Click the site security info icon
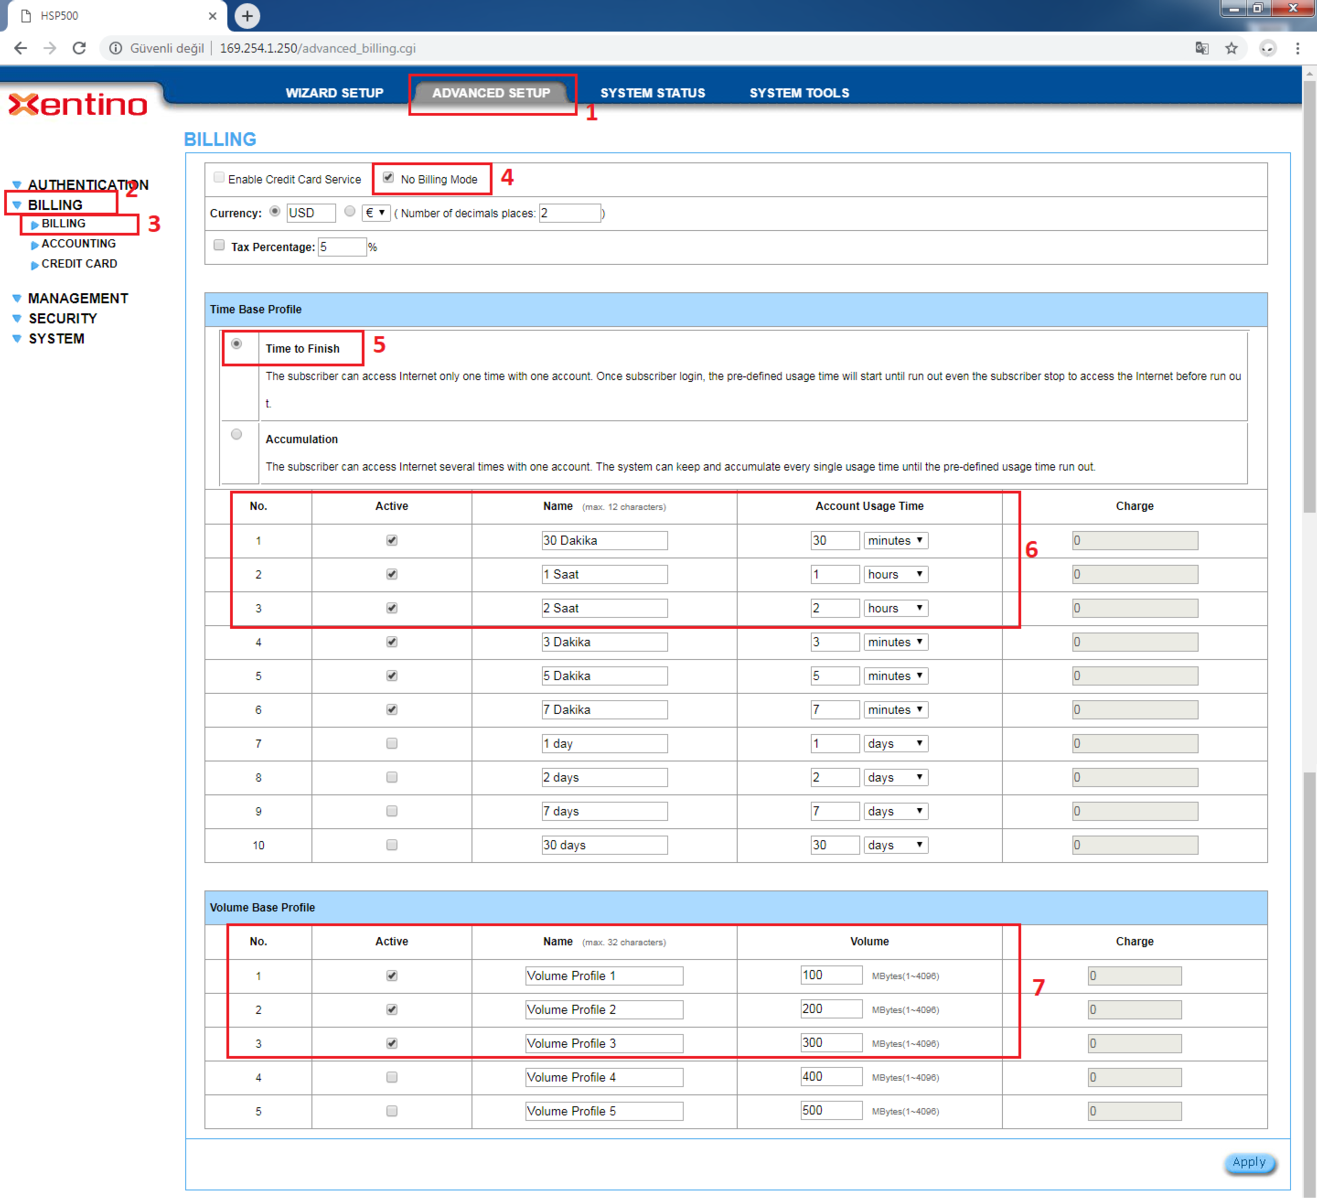The height and width of the screenshot is (1200, 1317). (116, 48)
